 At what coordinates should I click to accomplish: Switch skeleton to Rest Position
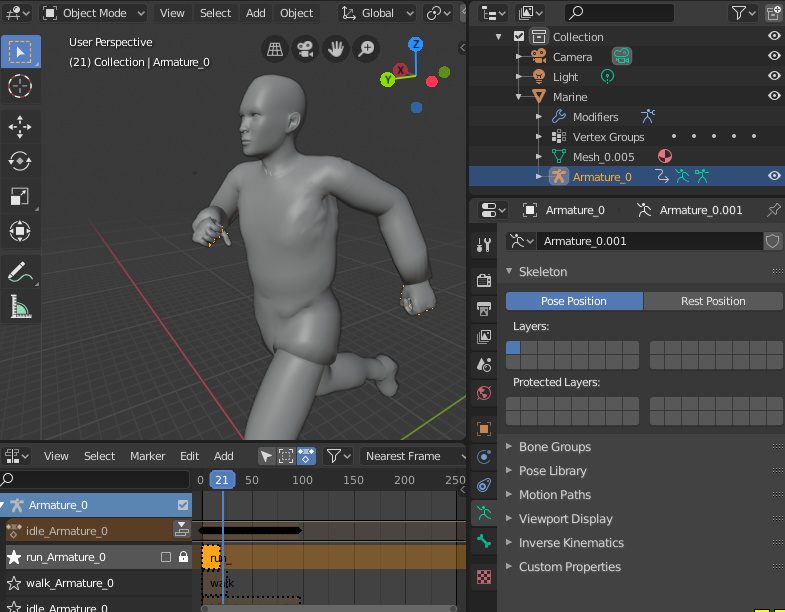(x=712, y=301)
